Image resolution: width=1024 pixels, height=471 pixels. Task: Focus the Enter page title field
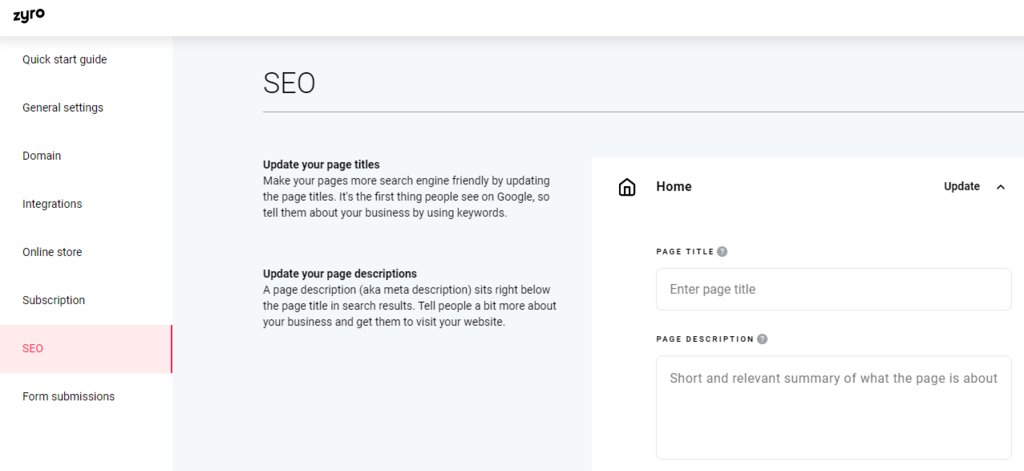[x=833, y=289]
